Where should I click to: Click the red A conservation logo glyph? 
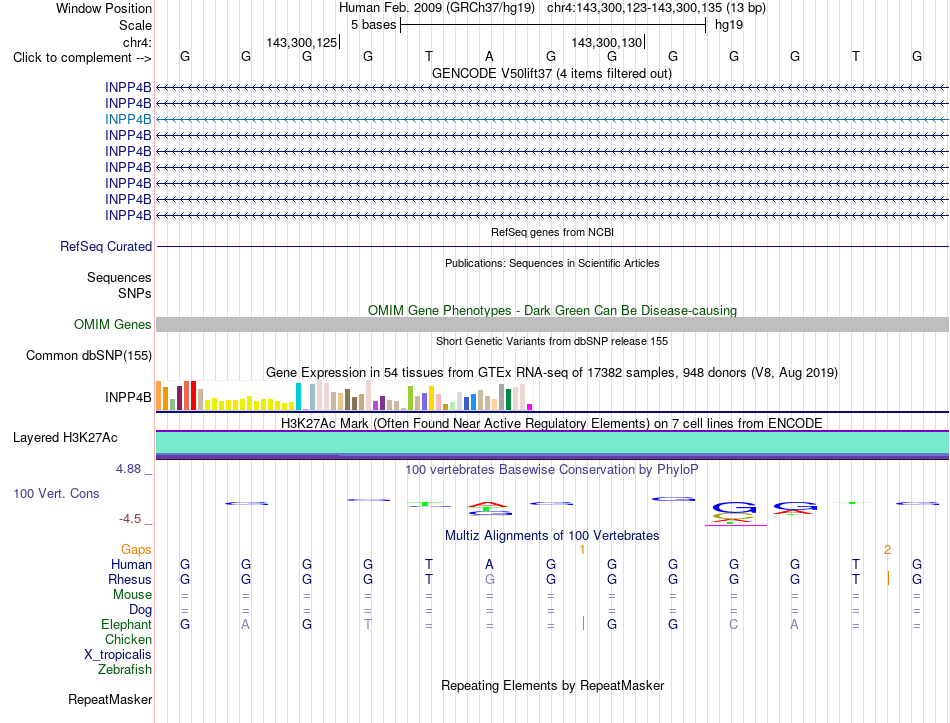click(x=488, y=504)
